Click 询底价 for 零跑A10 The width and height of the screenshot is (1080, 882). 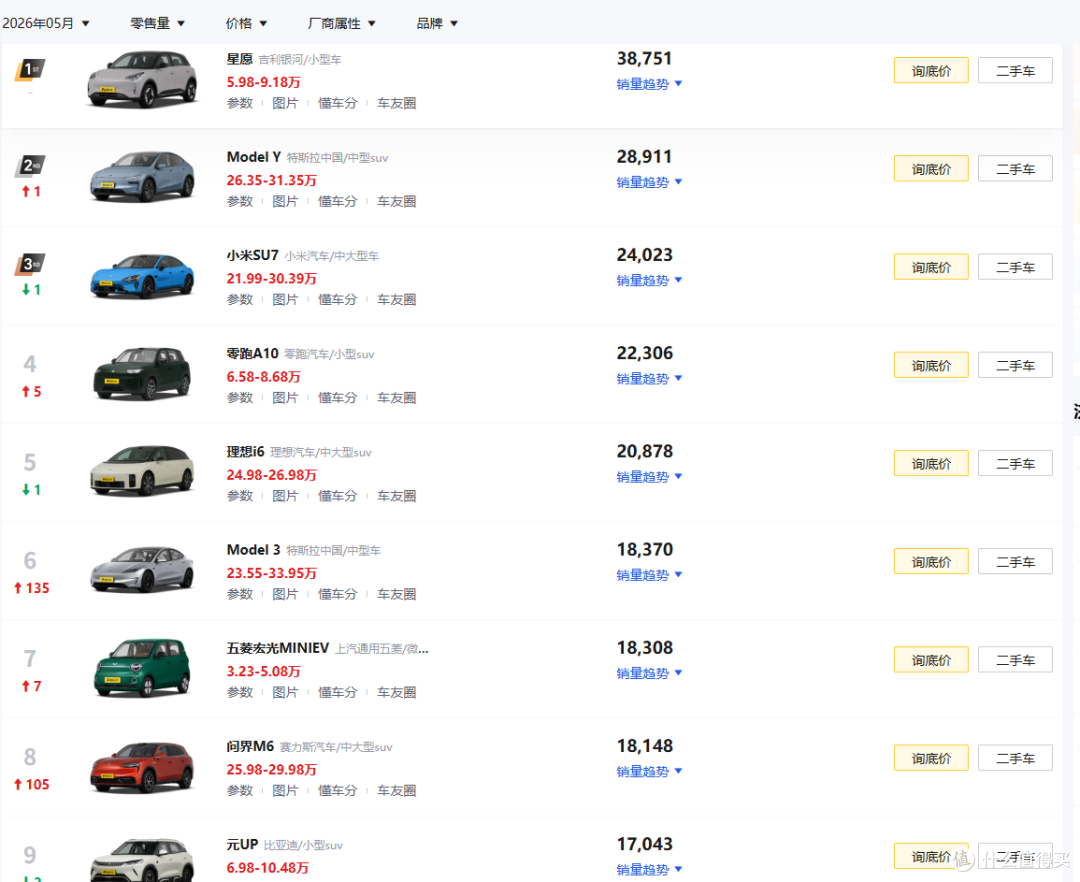[931, 366]
